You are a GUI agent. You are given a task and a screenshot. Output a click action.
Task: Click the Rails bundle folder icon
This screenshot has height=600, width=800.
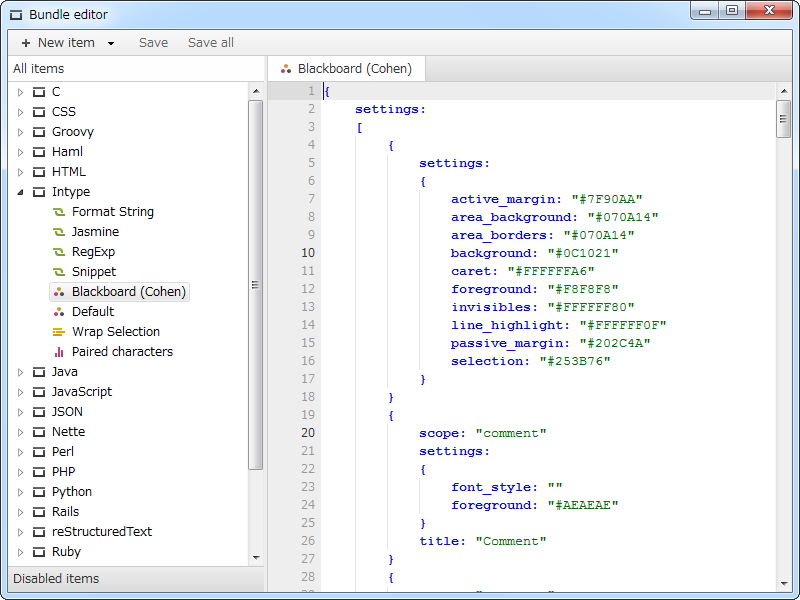[39, 512]
